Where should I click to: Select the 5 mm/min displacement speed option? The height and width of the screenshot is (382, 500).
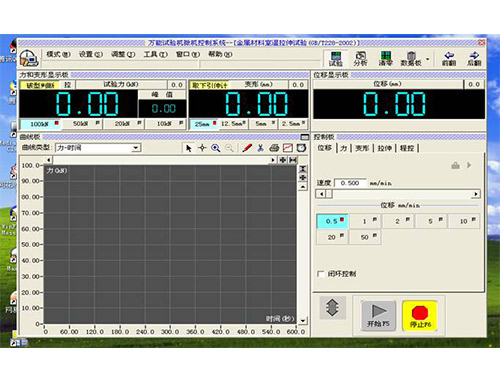(431, 221)
